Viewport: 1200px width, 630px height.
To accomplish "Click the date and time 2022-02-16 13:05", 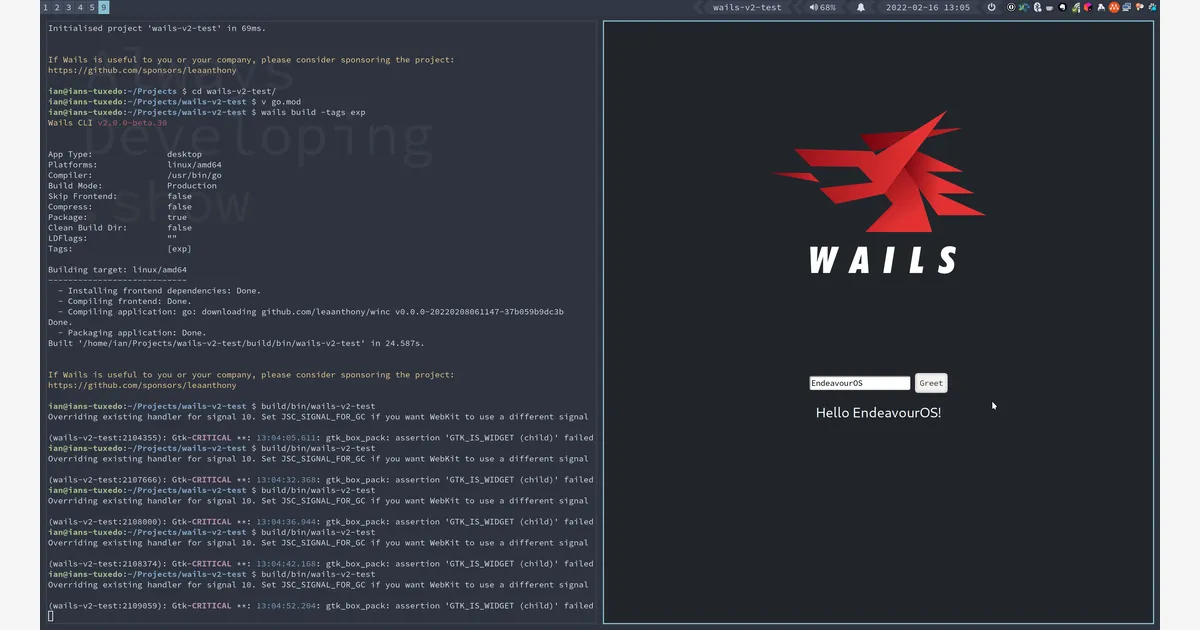I will (x=928, y=7).
